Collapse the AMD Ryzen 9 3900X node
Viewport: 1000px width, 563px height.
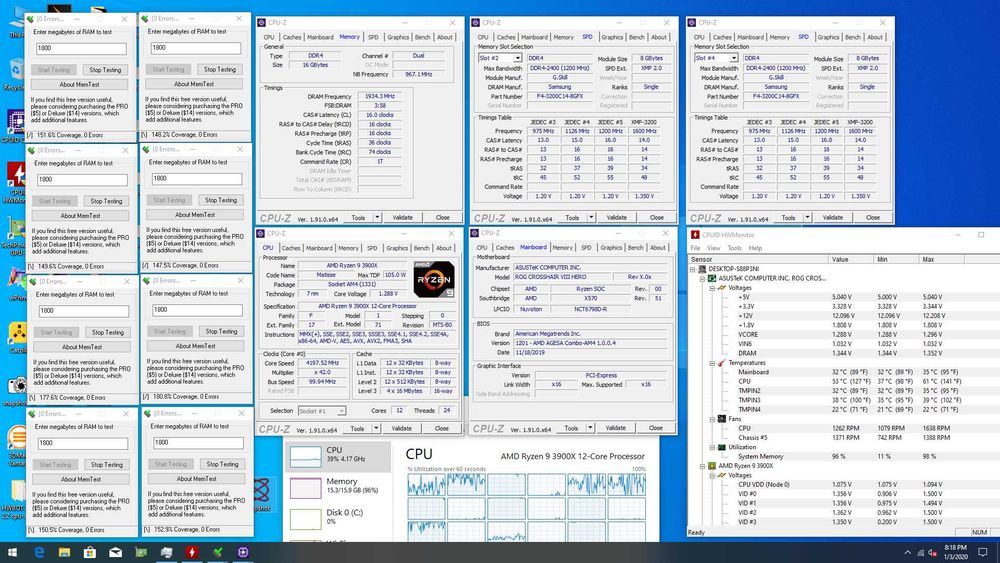pos(702,466)
